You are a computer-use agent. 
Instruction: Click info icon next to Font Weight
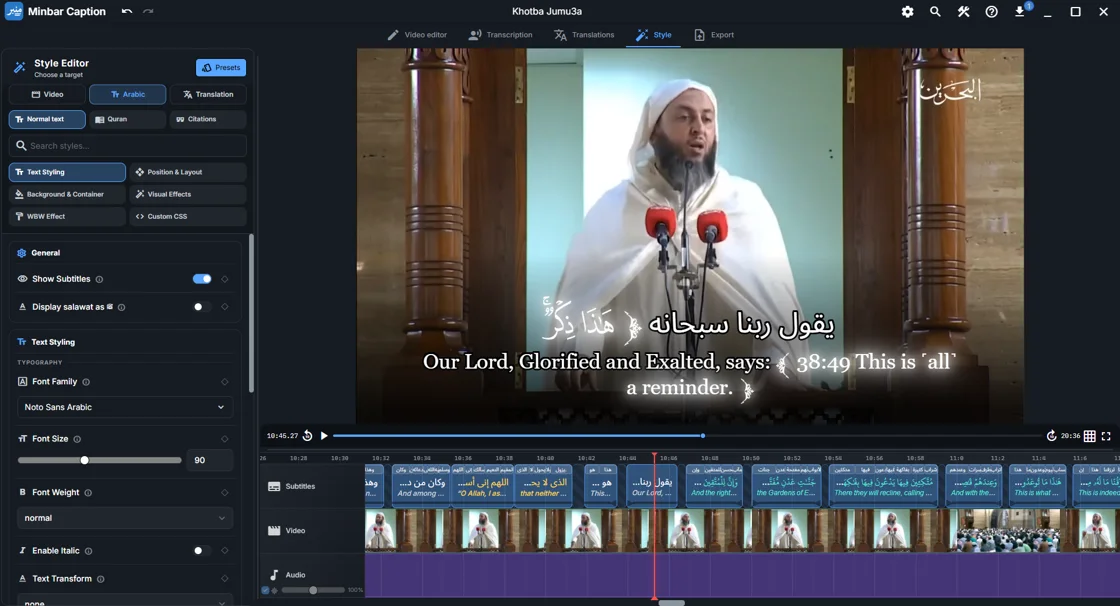pyautogui.click(x=88, y=492)
